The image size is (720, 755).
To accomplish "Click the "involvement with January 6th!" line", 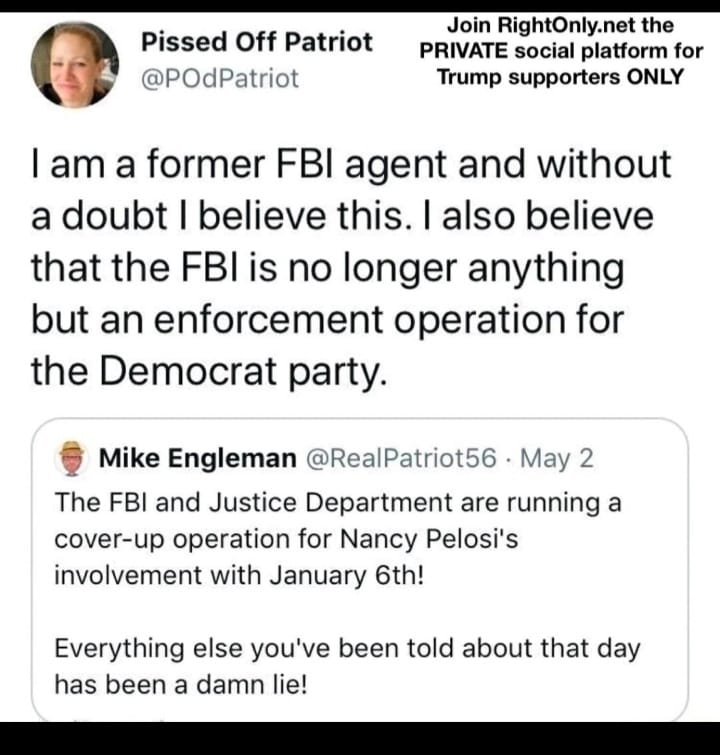I will [240, 576].
